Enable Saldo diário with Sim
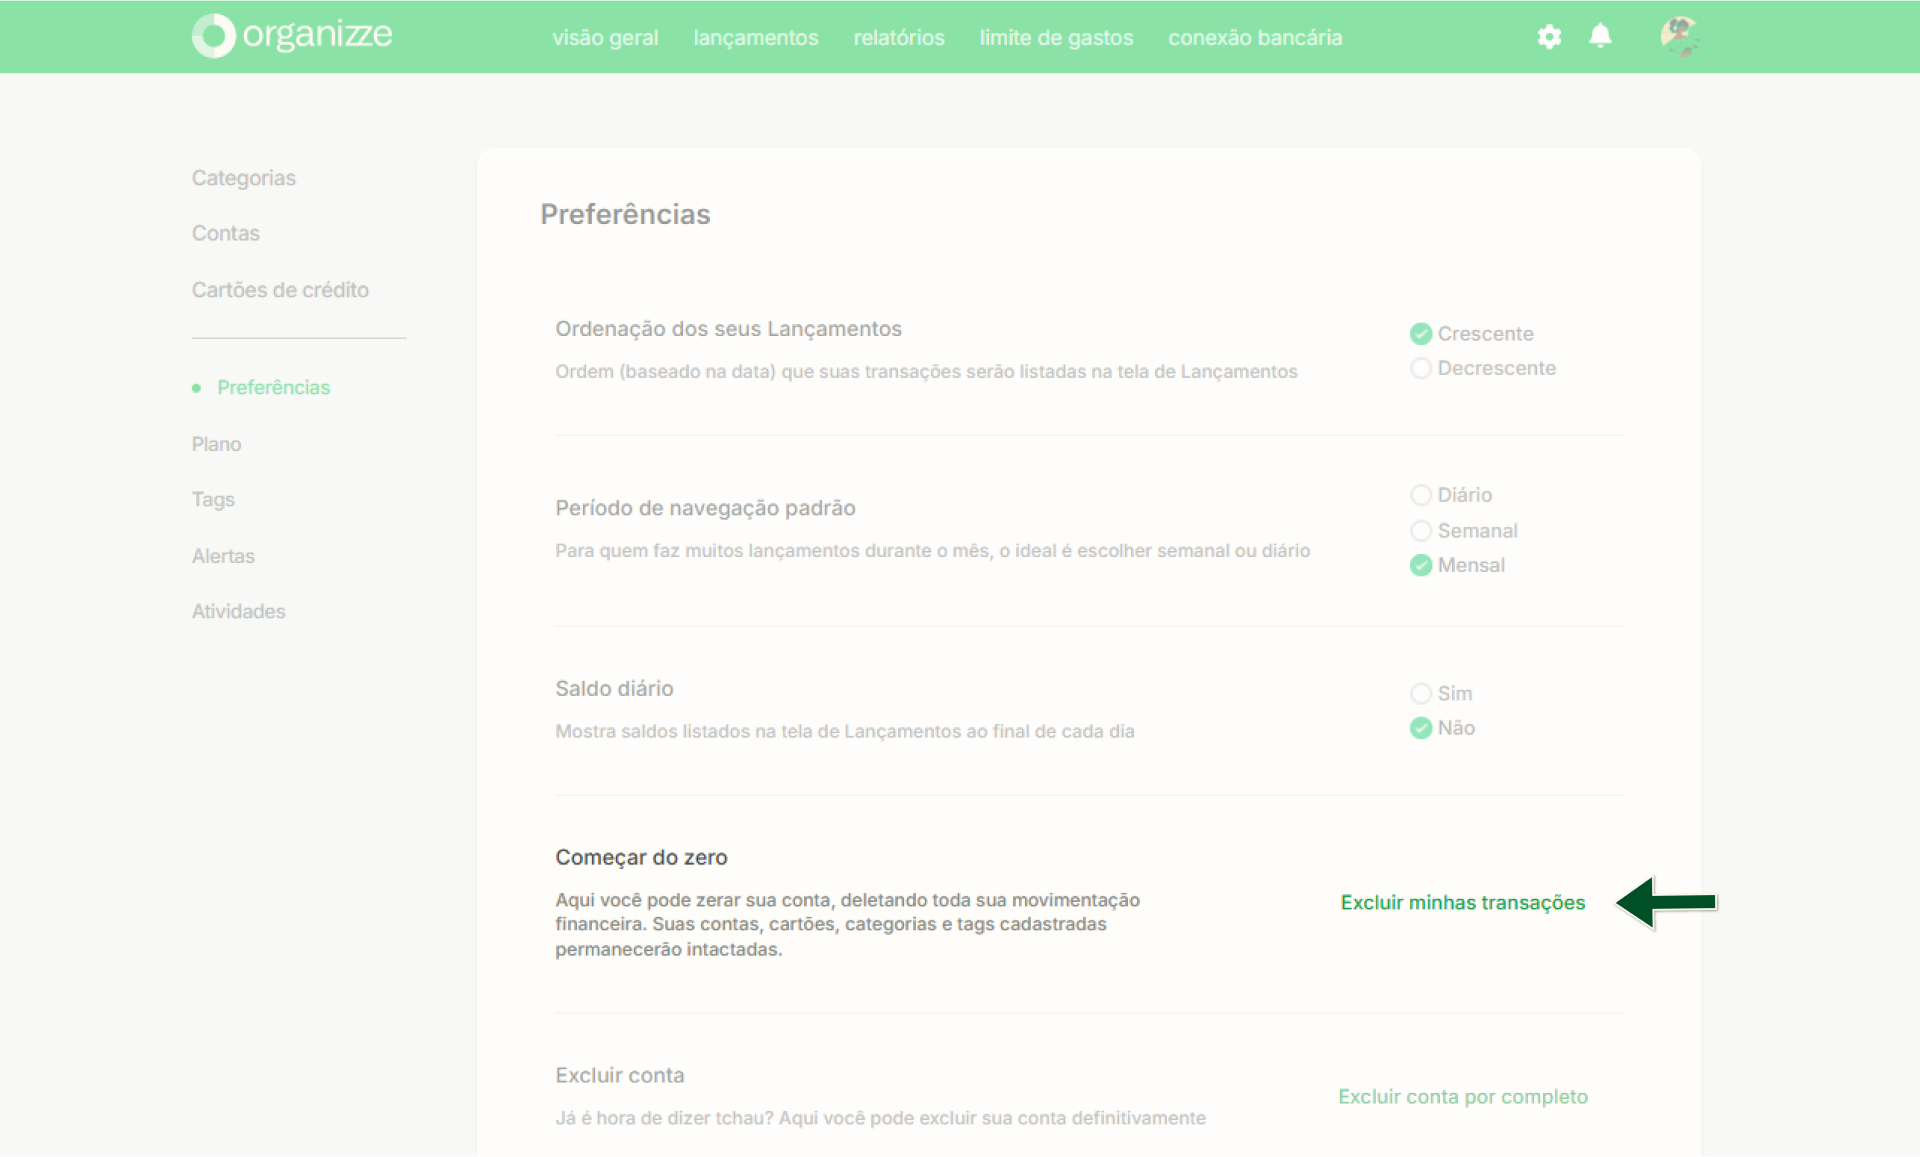 click(x=1441, y=693)
